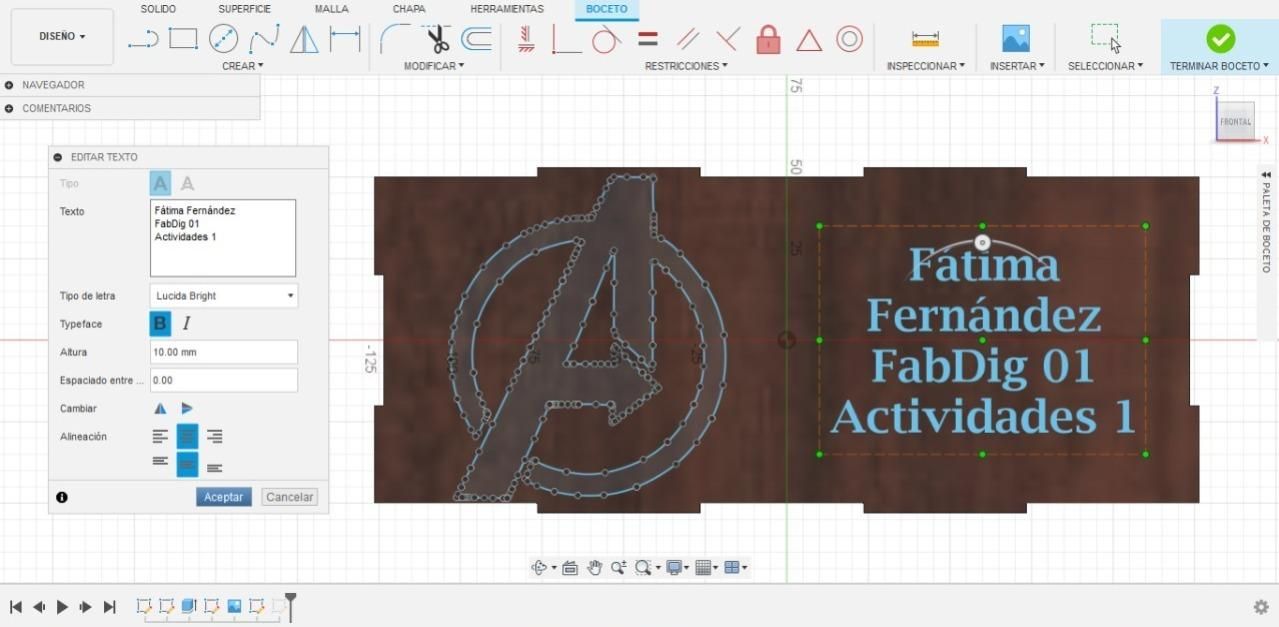Activate the Pan hand tool

coord(594,568)
